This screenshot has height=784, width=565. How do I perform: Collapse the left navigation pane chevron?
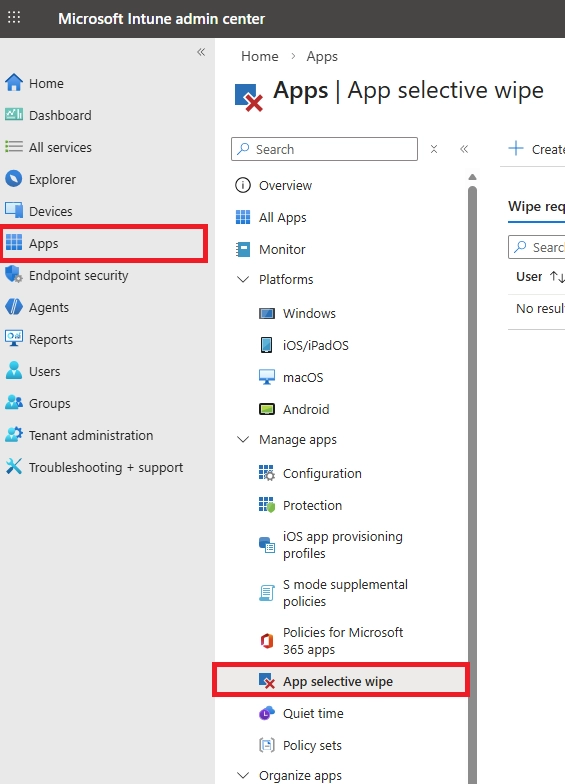click(201, 52)
